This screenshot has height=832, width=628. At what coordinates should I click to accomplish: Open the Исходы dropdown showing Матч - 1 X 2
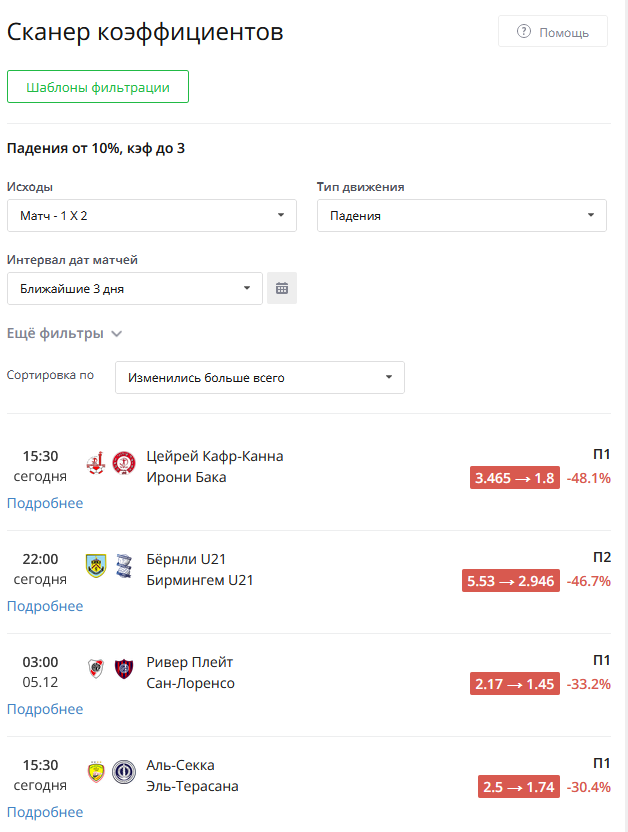[x=152, y=215]
